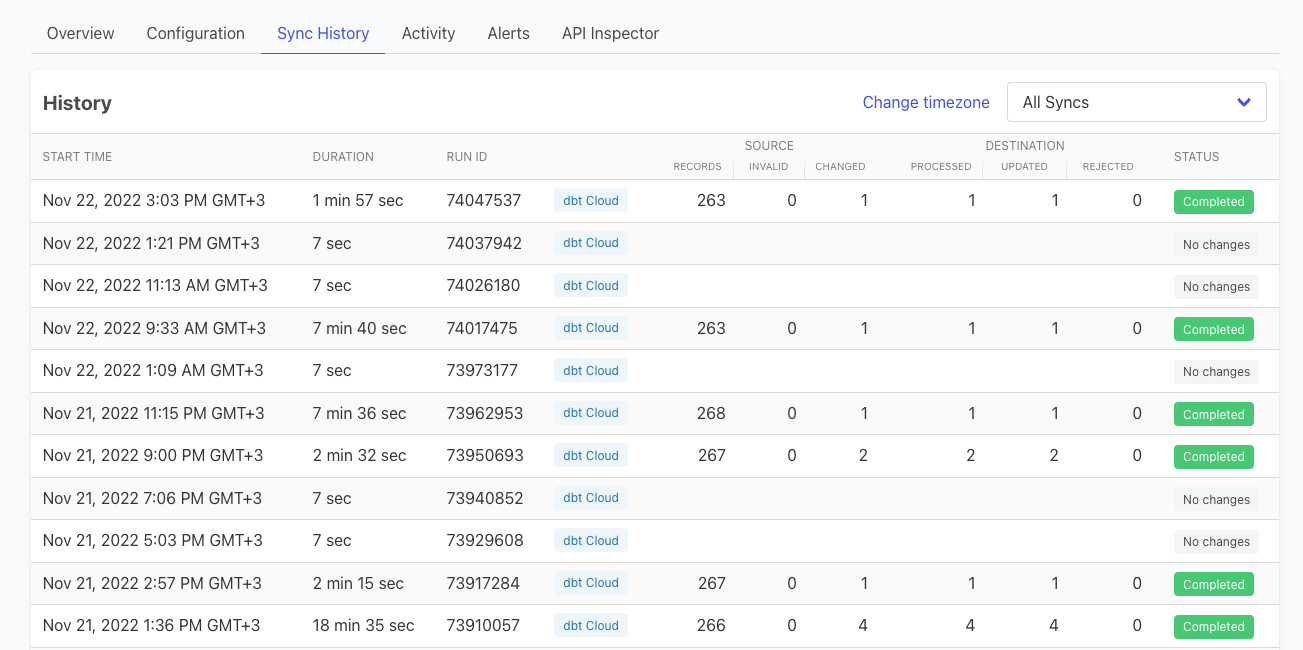Click the 7 min 40 sec duration

pyautogui.click(x=359, y=328)
